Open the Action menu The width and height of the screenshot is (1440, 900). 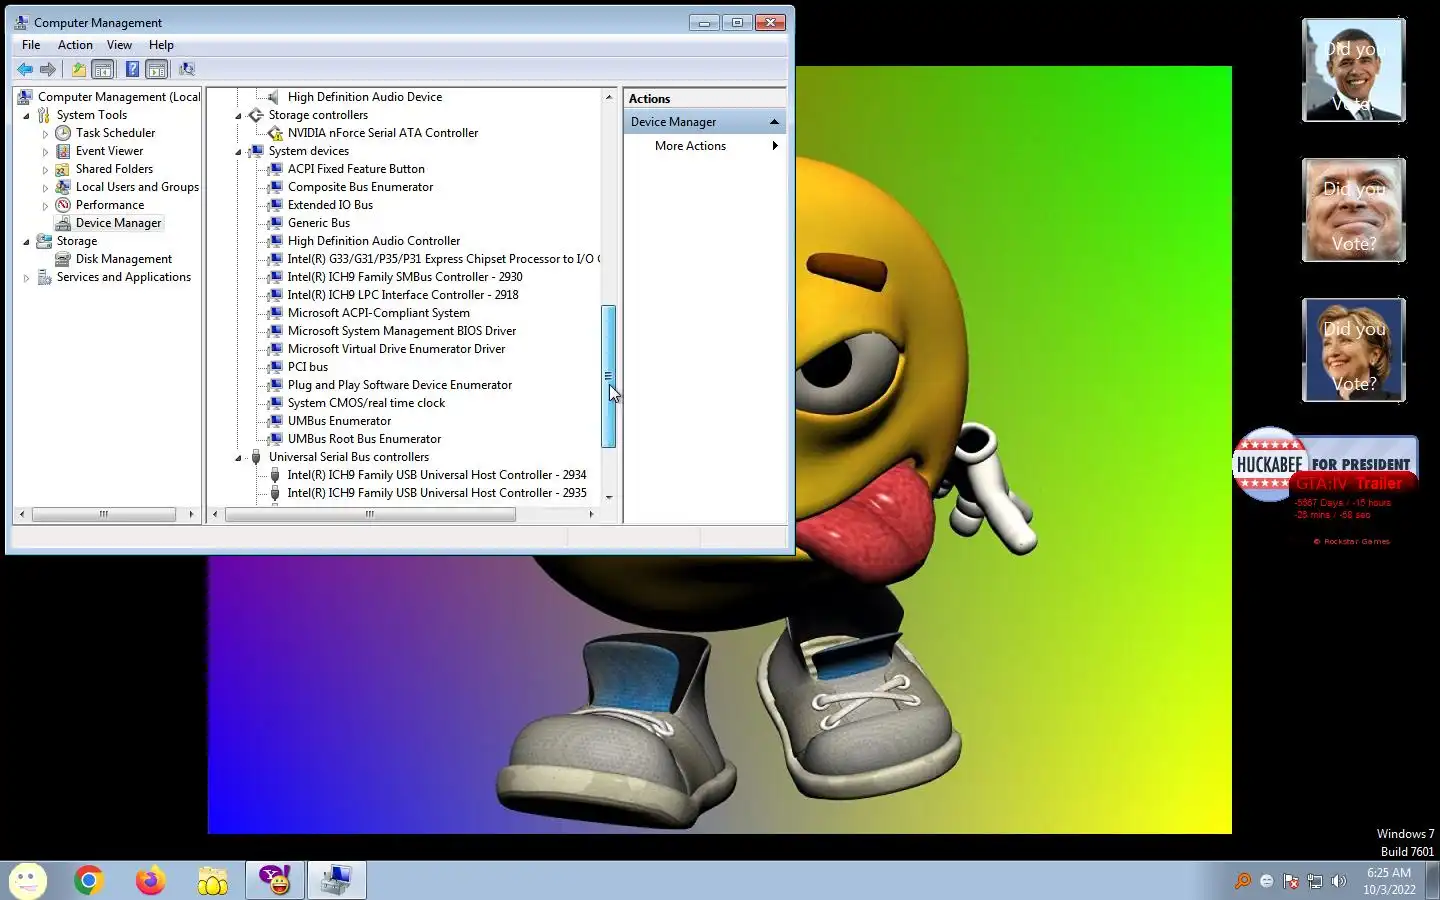pyautogui.click(x=75, y=45)
